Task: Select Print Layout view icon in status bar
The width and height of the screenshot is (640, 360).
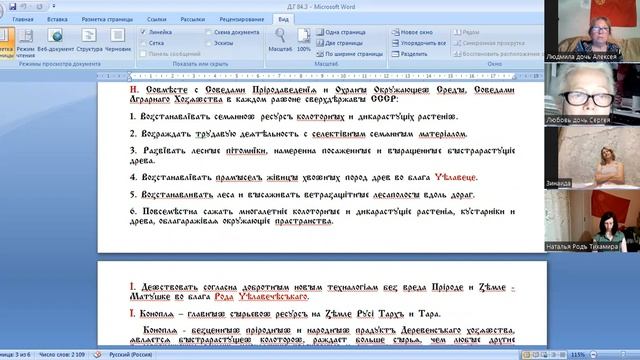Action: coord(527,355)
